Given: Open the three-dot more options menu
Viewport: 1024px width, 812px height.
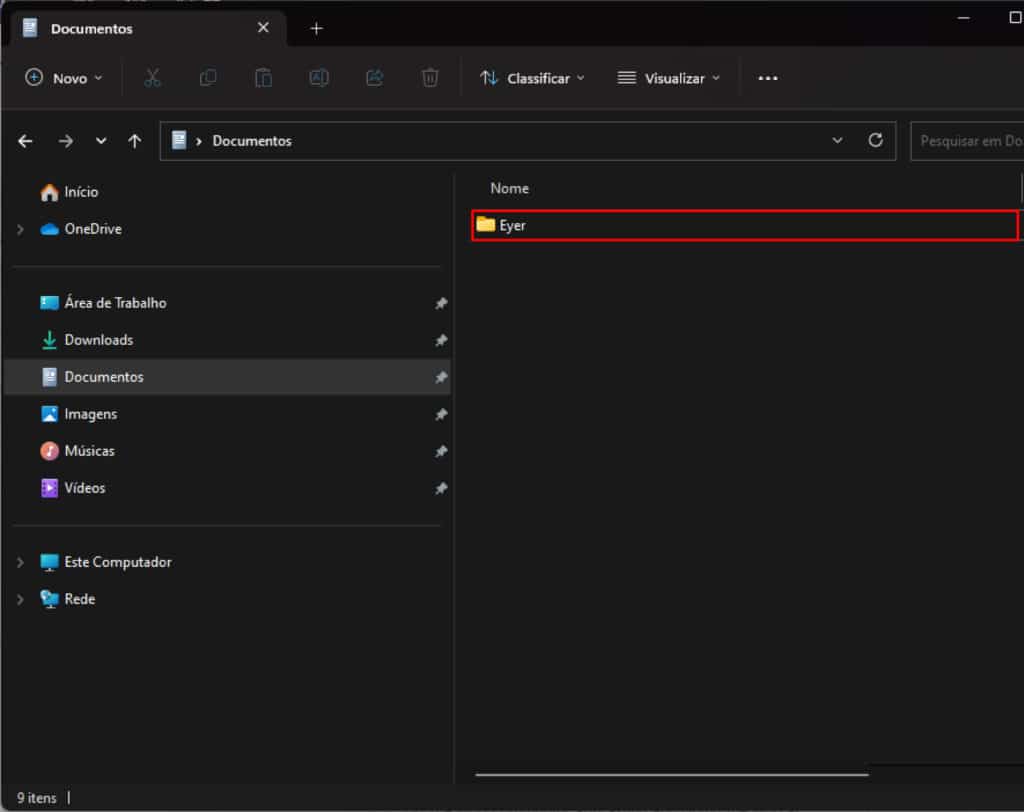Looking at the screenshot, I should (x=767, y=78).
